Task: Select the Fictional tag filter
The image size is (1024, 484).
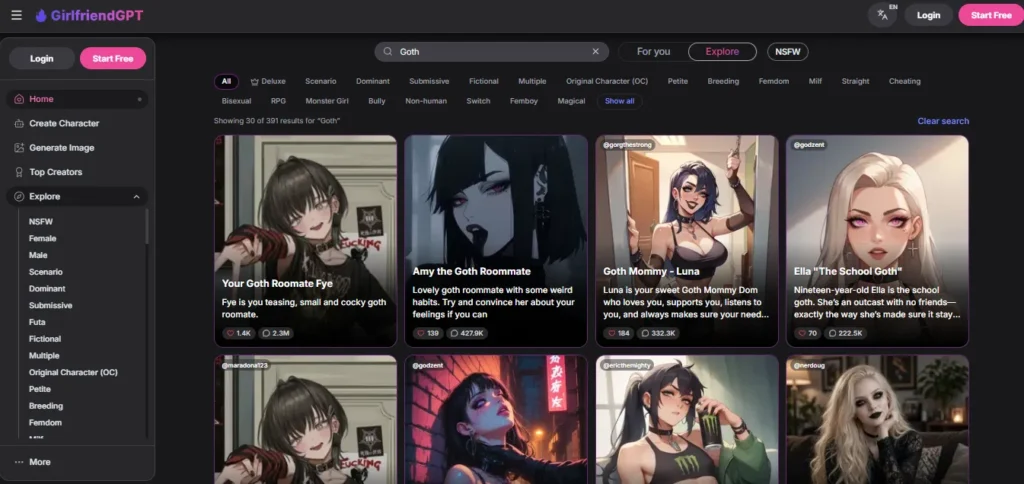Action: click(x=484, y=82)
